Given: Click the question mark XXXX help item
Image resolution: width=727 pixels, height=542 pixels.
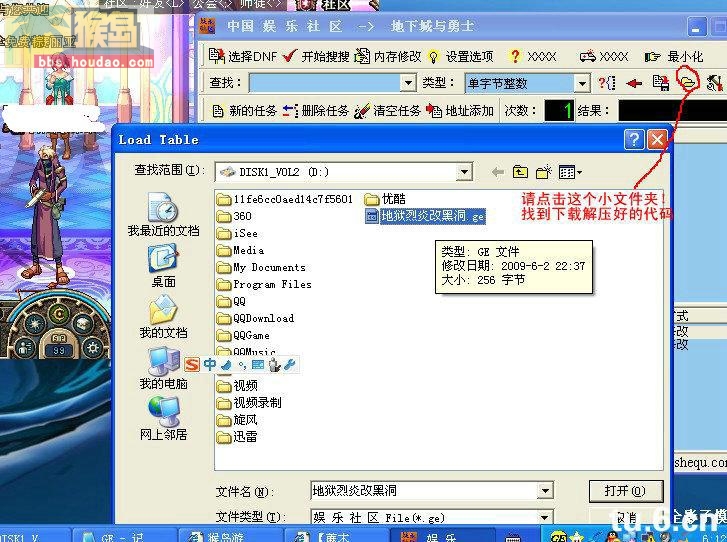Looking at the screenshot, I should tap(532, 56).
